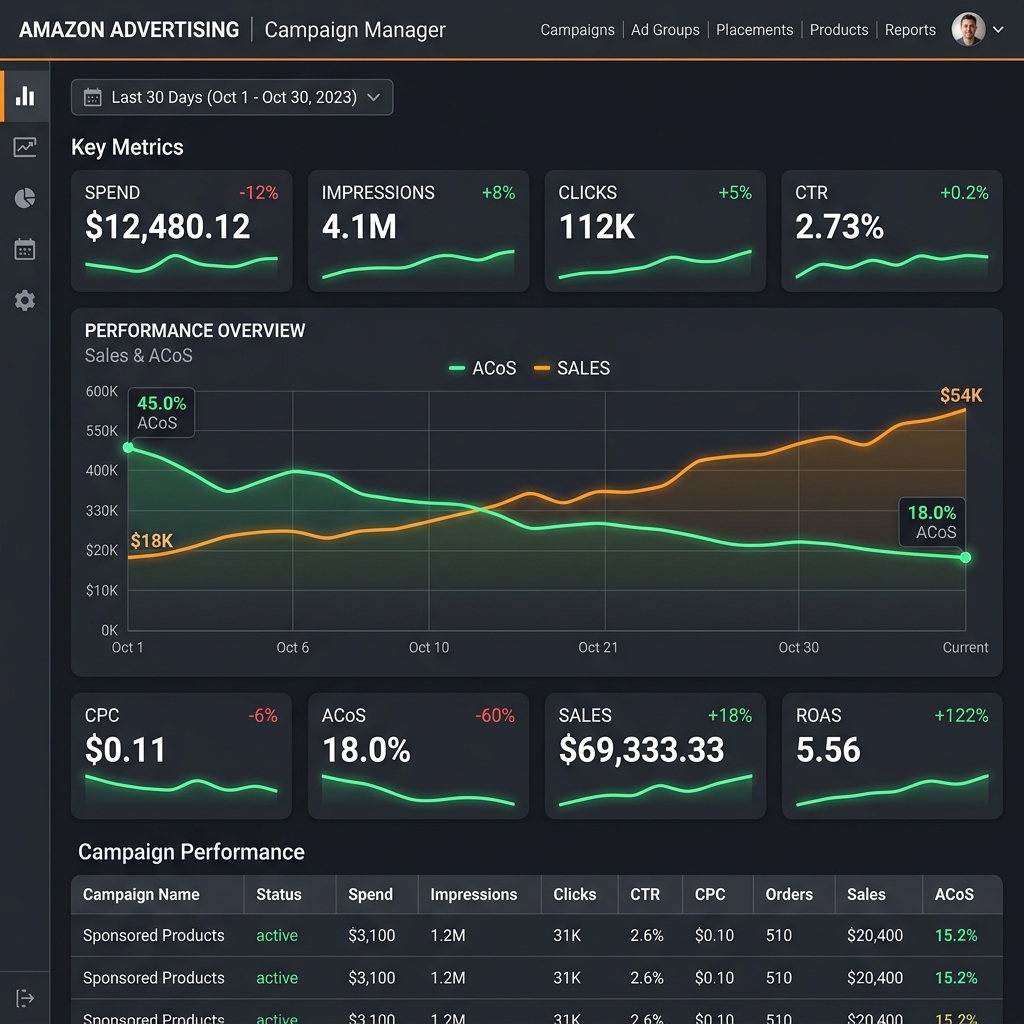Click the calendar icon in date picker

pos(93,97)
